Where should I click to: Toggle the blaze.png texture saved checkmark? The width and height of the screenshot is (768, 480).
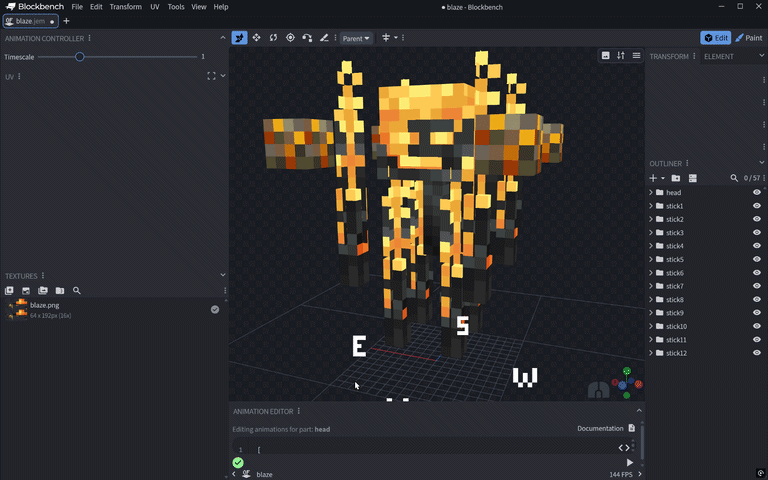pos(215,310)
